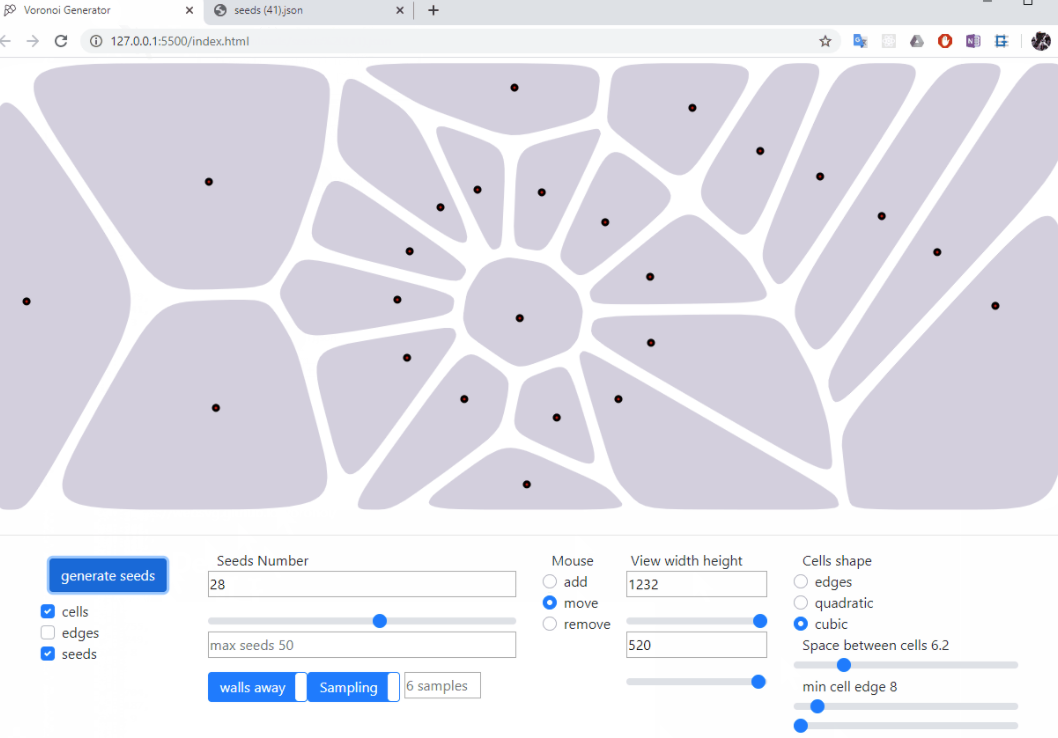
Task: Open the OneNote Web Clipper extension
Action: pos(972,41)
